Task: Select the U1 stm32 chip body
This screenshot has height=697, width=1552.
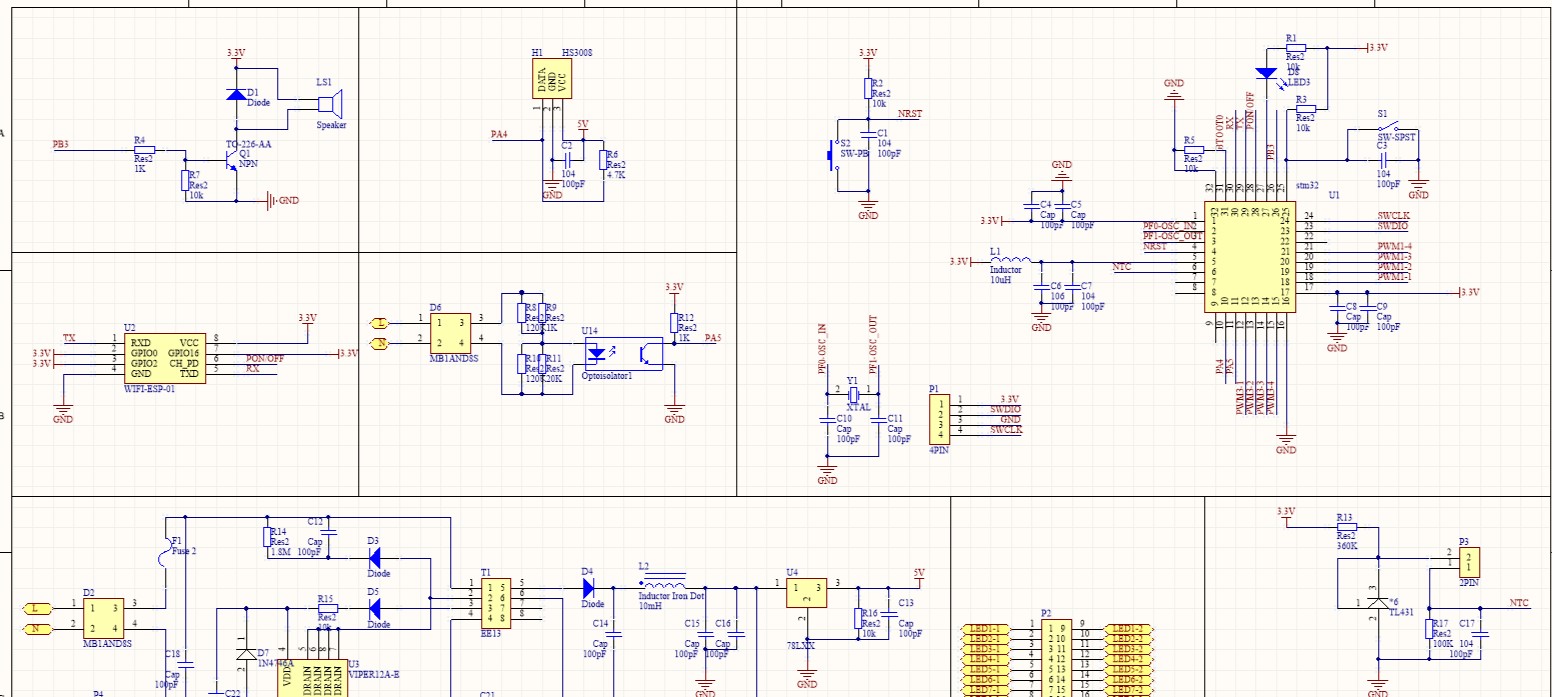Action: (x=1249, y=258)
